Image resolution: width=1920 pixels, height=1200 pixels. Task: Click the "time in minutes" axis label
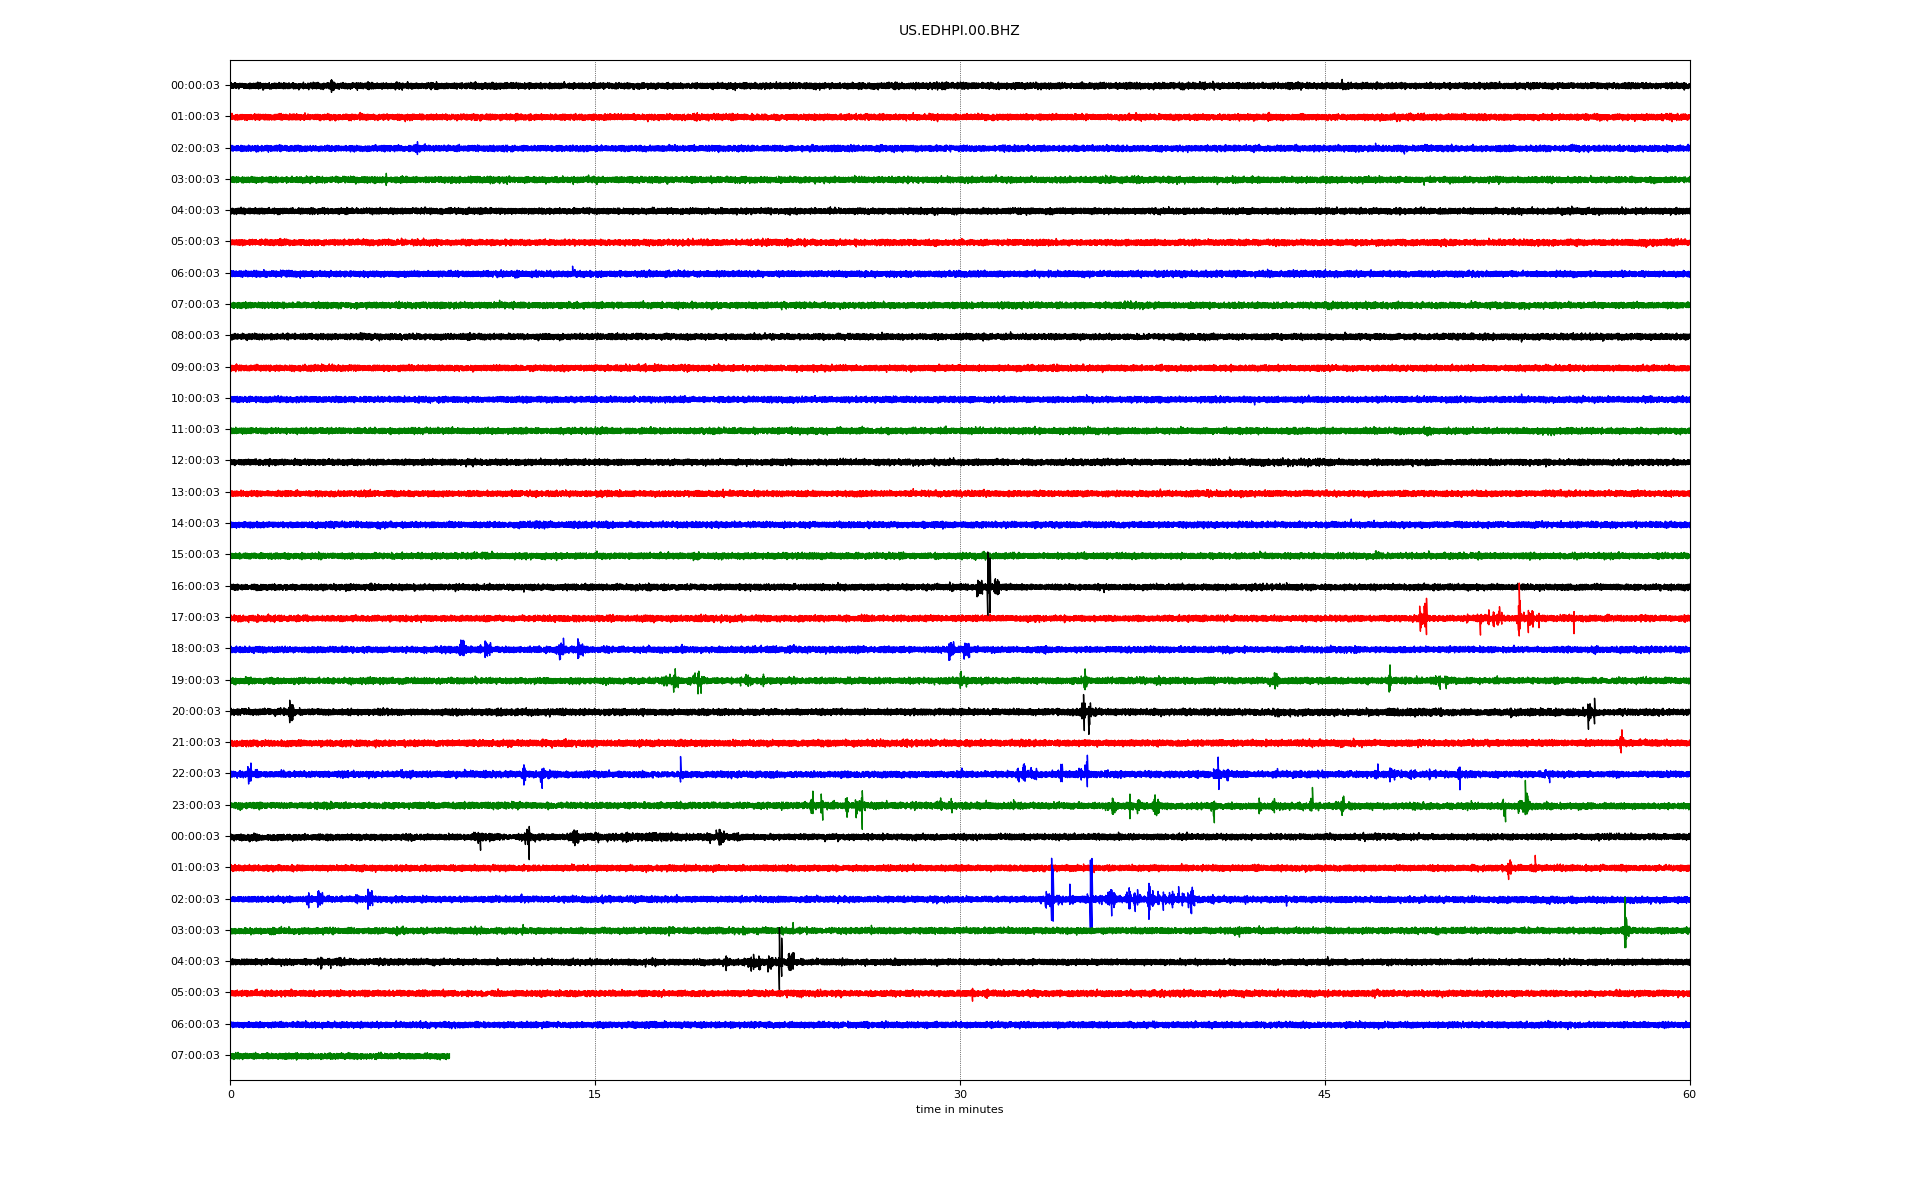coord(959,1110)
